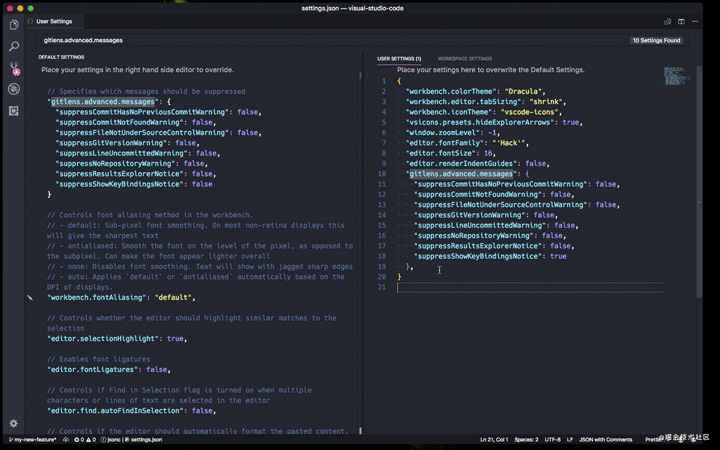Viewport: 720px width, 450px height.
Task: Switch to the WORKSPACE SETTINGS tab
Action: (x=465, y=59)
